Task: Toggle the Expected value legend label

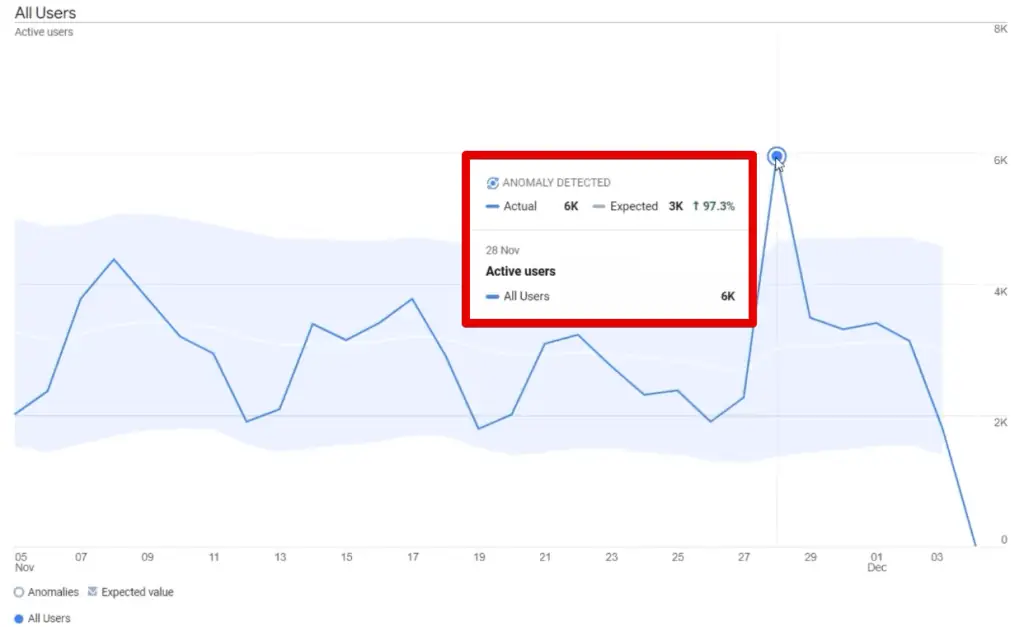Action: click(137, 592)
